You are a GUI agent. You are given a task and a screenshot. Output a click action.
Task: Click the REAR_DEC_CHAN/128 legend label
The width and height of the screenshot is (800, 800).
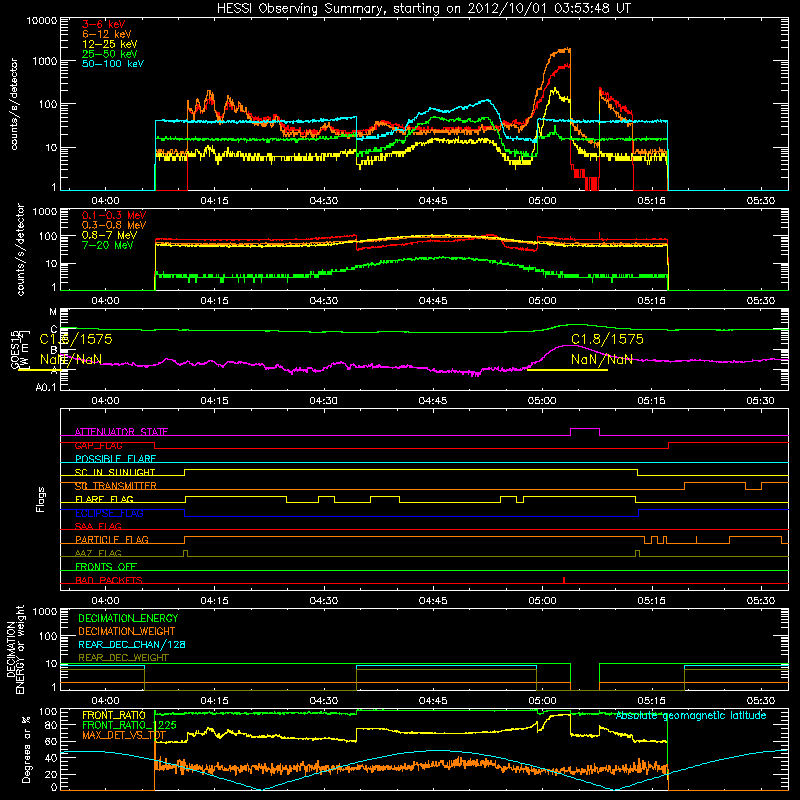132,644
